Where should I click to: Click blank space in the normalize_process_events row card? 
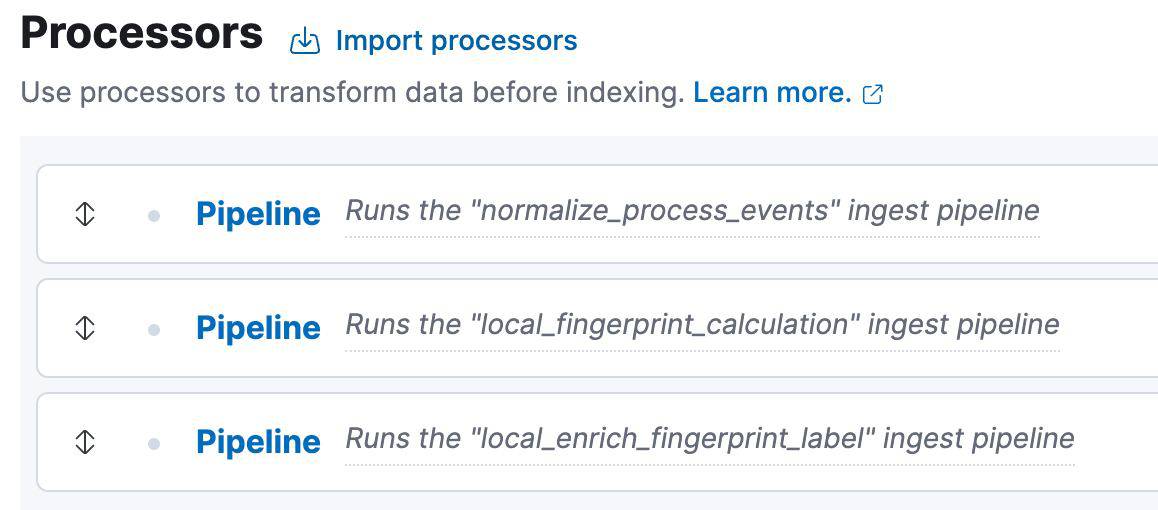click(x=1100, y=213)
